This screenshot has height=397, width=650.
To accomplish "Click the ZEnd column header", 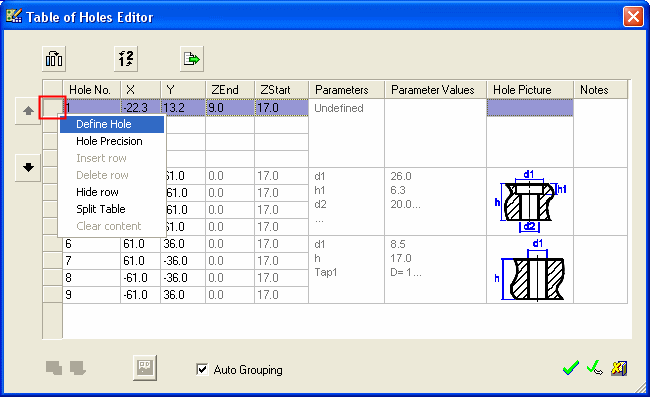I will click(x=230, y=90).
